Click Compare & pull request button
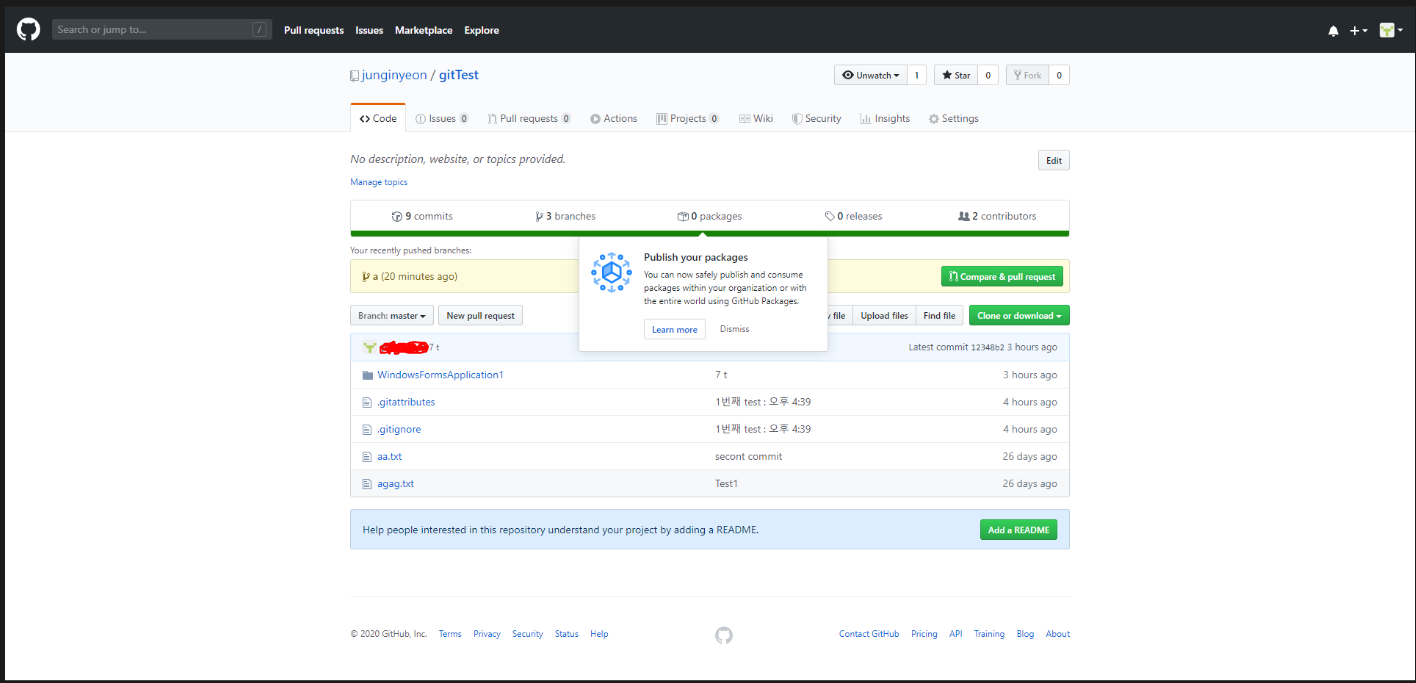Image resolution: width=1416 pixels, height=683 pixels. click(x=1002, y=277)
